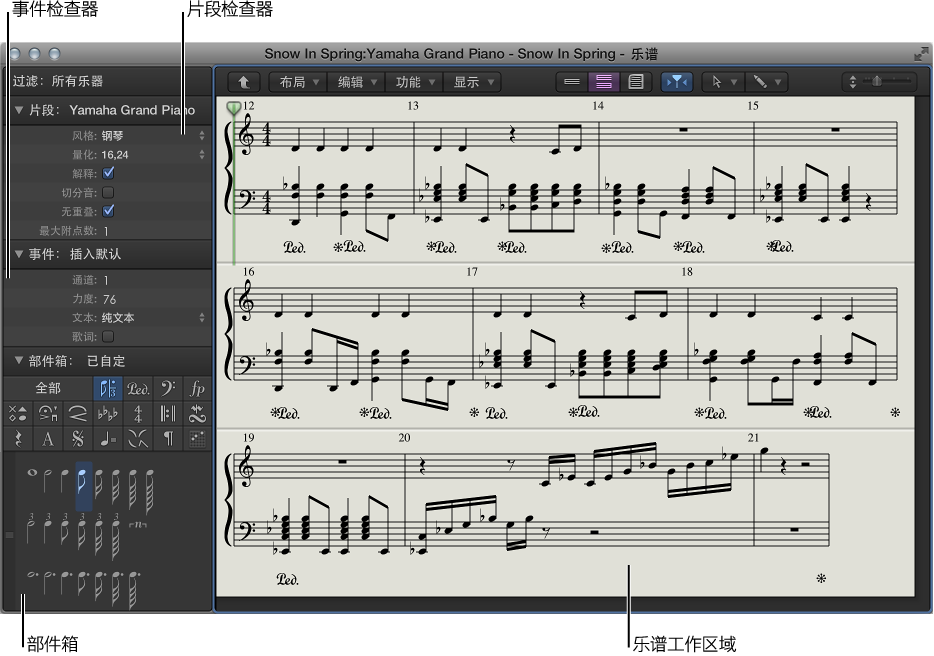Pick the sixteenth note in Part Box

[x=99, y=484]
